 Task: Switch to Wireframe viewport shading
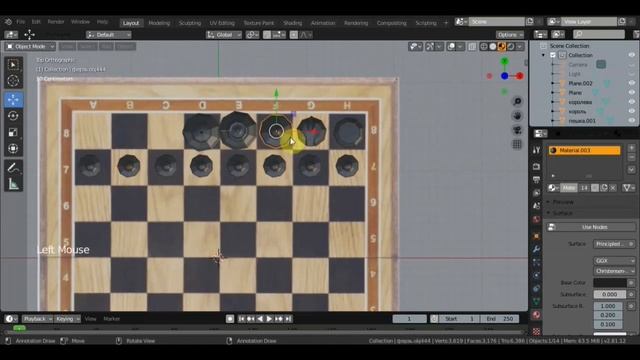[x=484, y=47]
